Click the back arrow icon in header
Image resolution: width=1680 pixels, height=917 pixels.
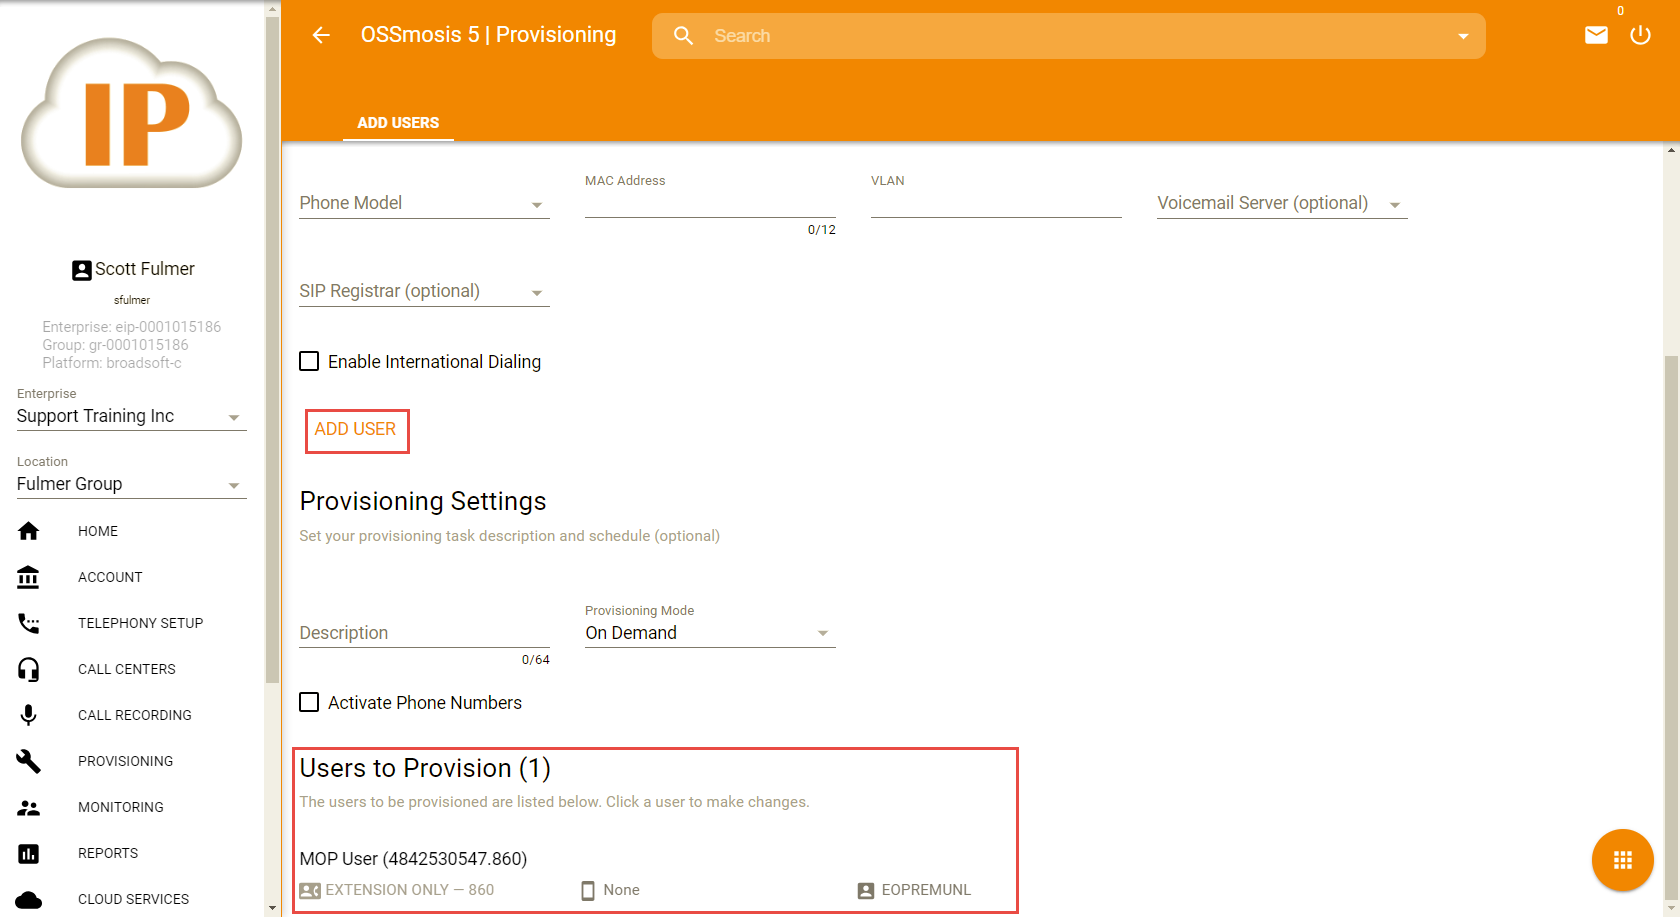(321, 36)
